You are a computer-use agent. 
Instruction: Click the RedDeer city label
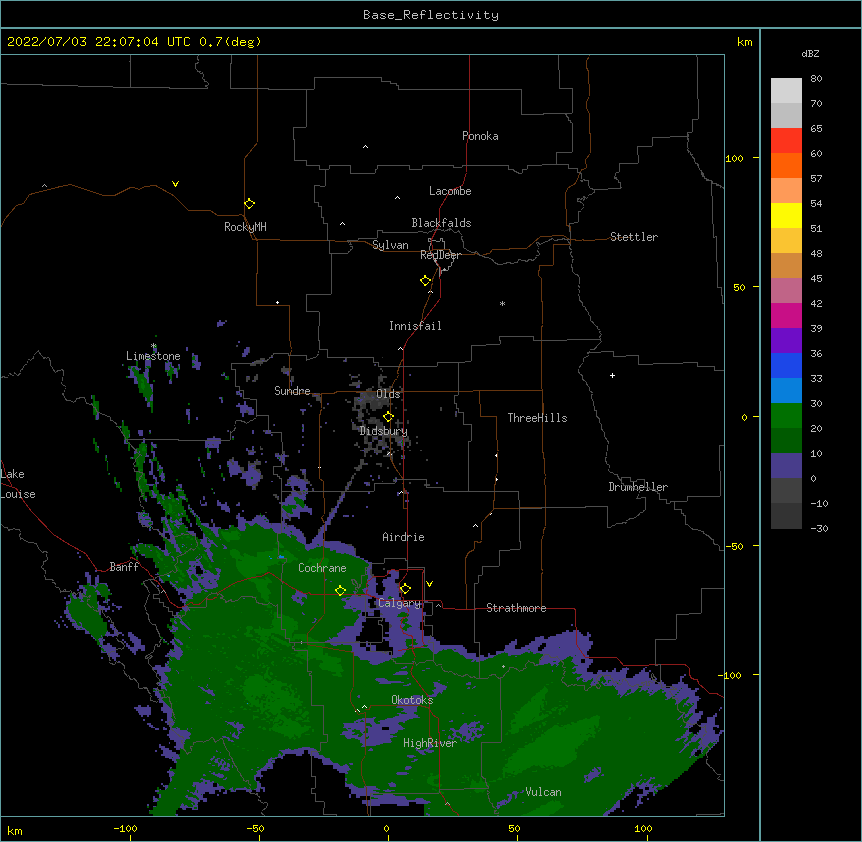tap(440, 255)
